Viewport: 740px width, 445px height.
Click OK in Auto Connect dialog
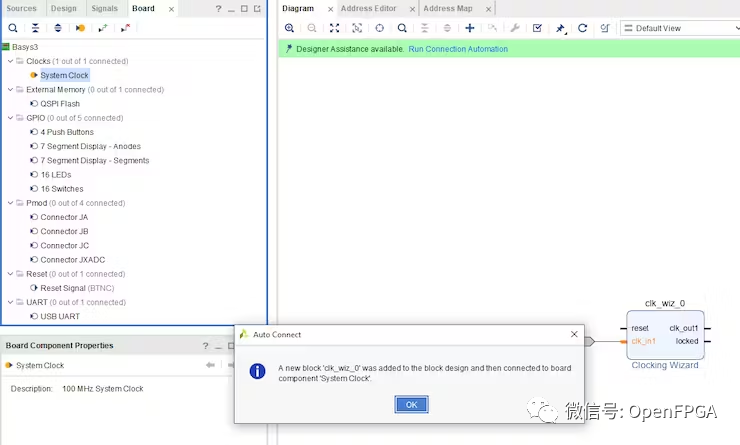(x=411, y=404)
